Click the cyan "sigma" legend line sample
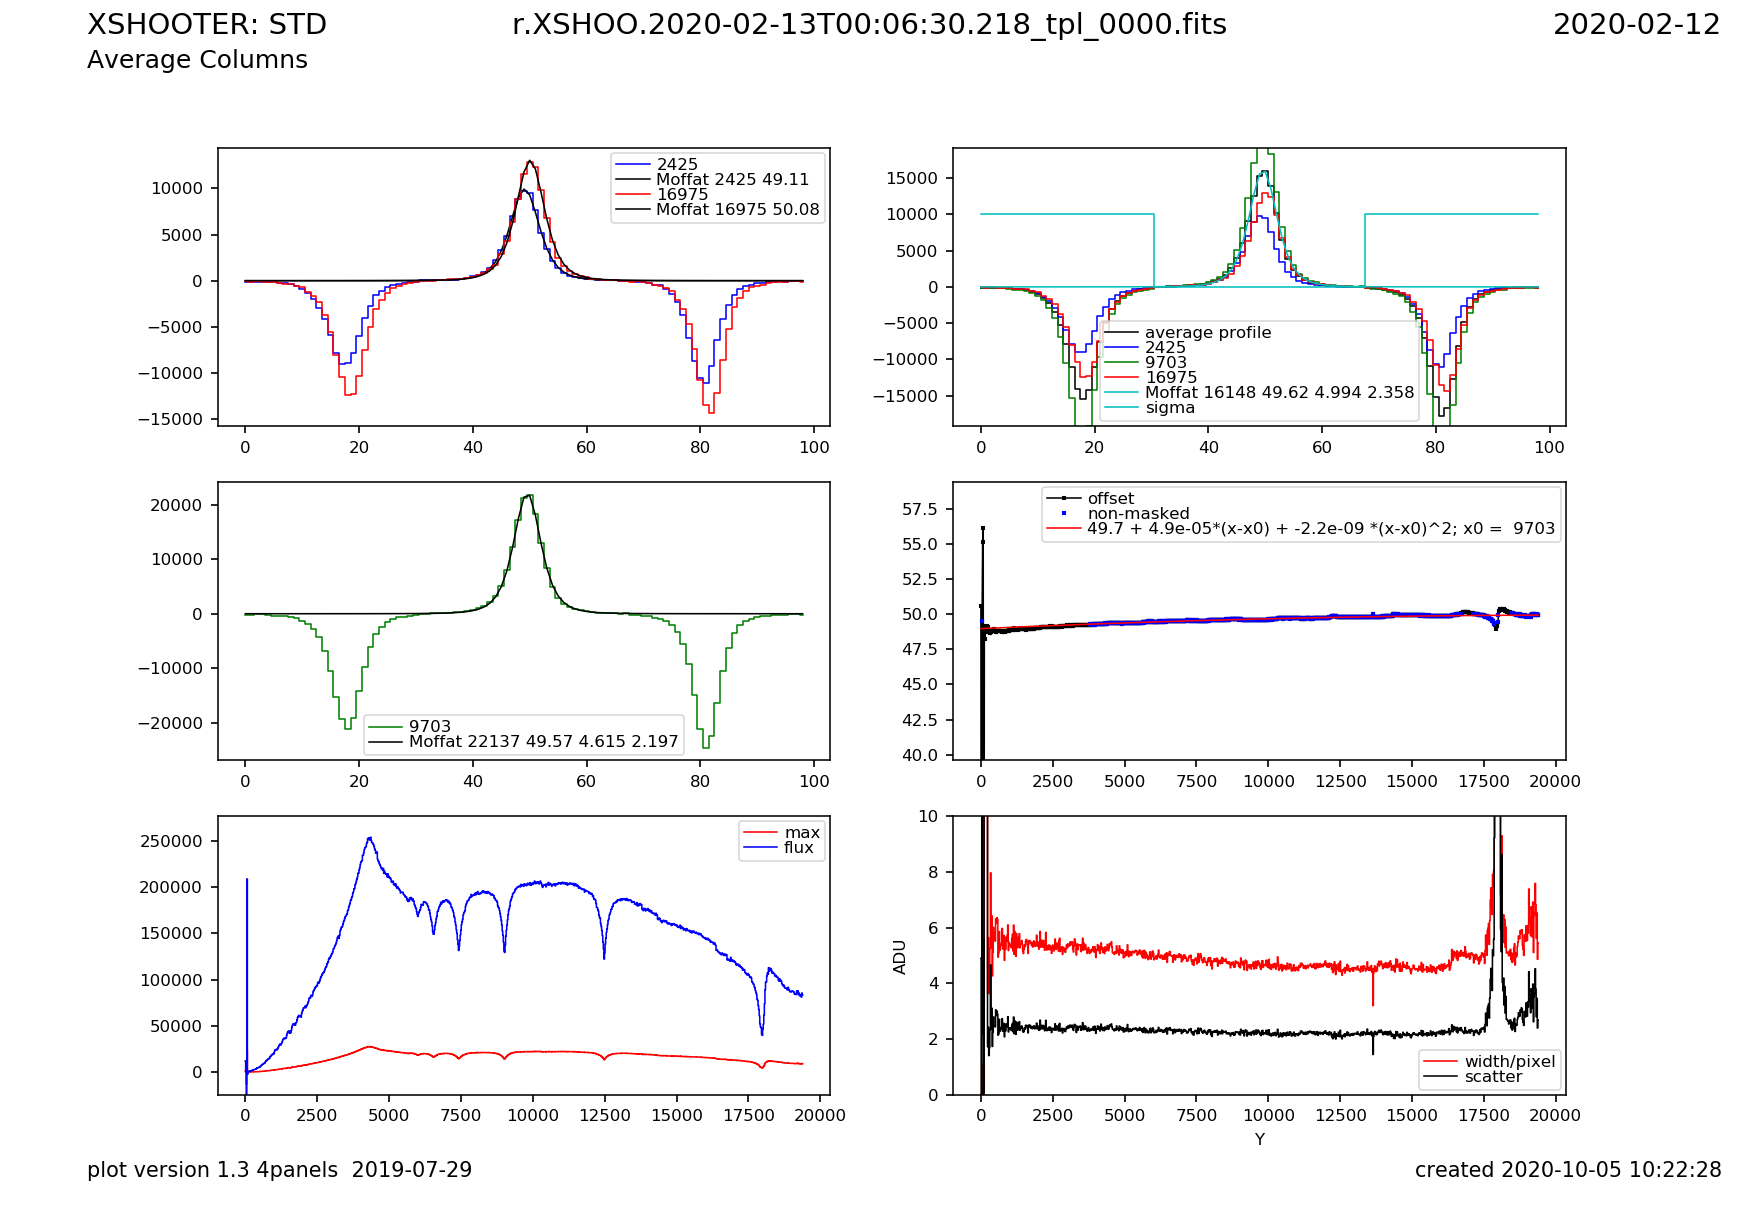Image resolution: width=1740 pixels, height=1230 pixels. pos(1121,408)
